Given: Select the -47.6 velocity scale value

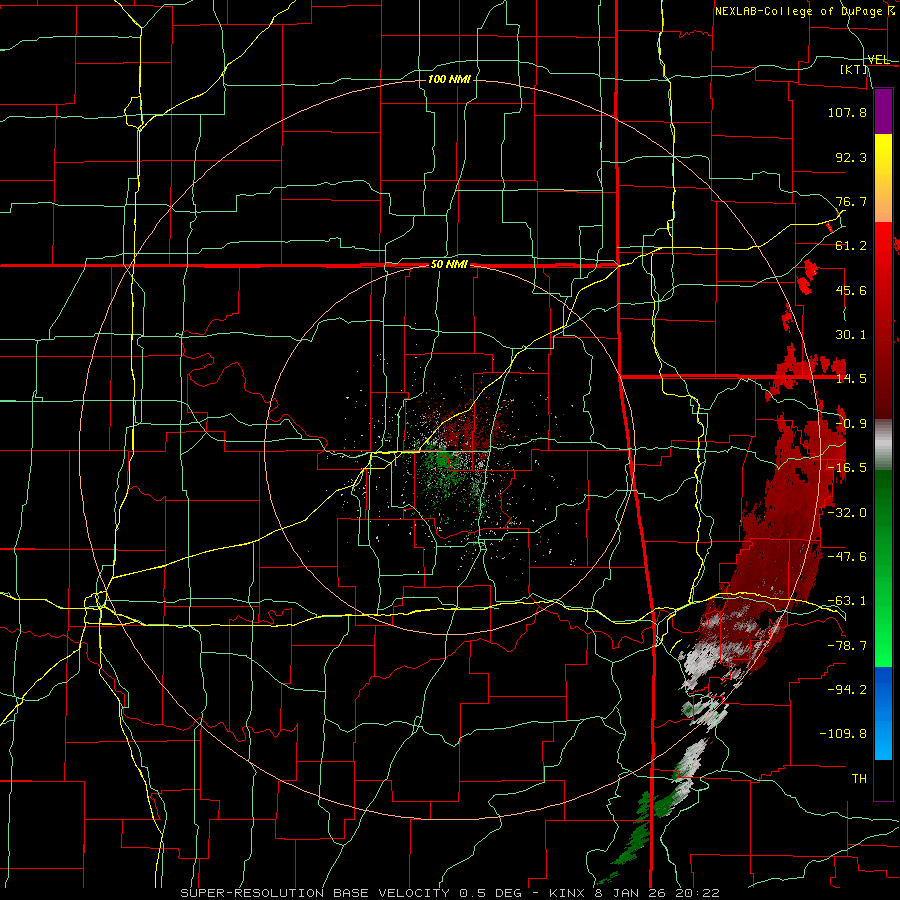Looking at the screenshot, I should [847, 557].
